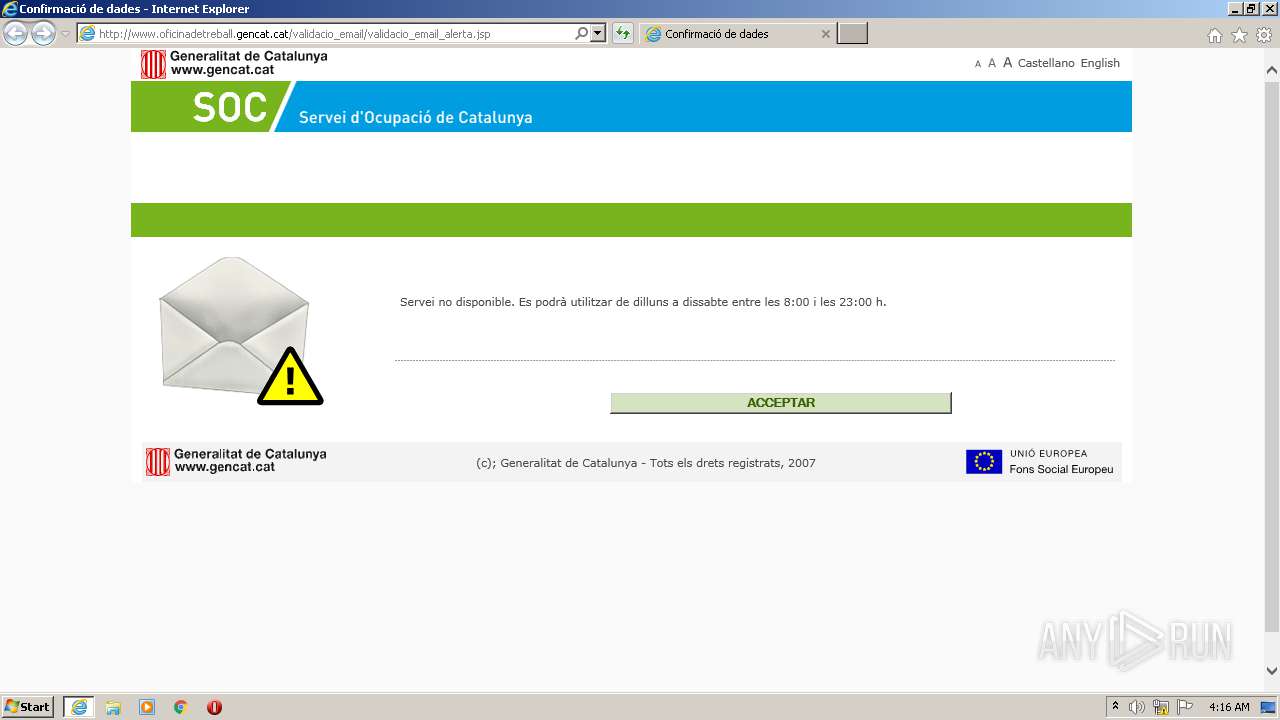The width and height of the screenshot is (1280, 720).
Task: Switch the page language to English
Action: [1100, 63]
